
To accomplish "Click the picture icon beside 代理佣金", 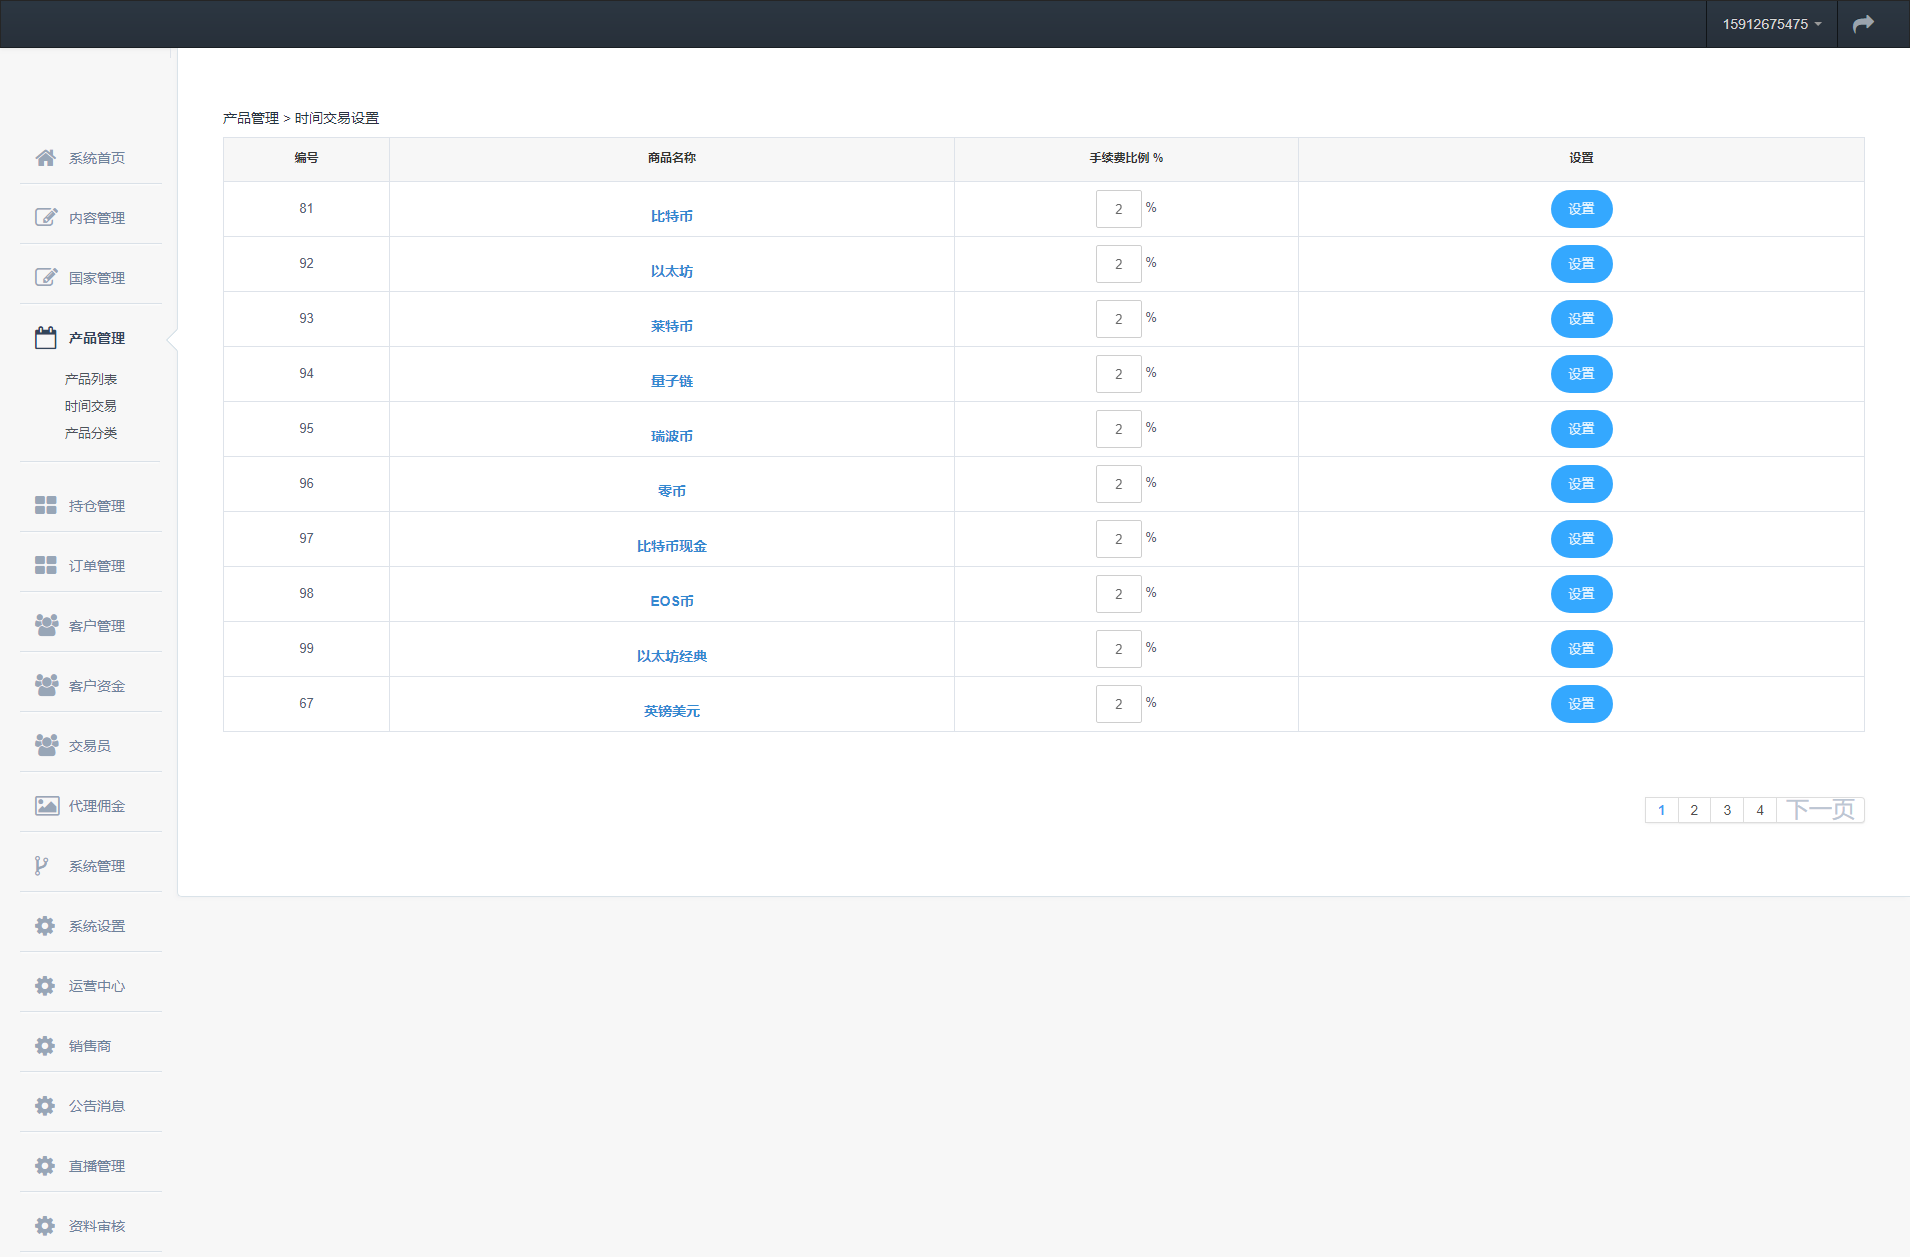I will (x=46, y=806).
